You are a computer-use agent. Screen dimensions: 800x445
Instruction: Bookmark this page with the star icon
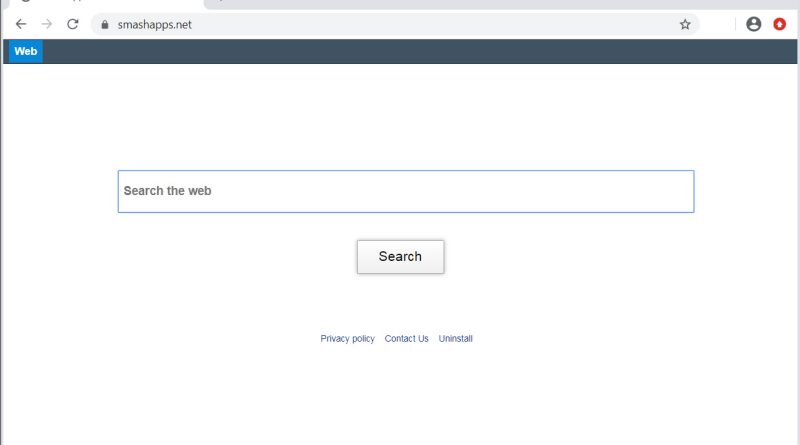click(685, 25)
